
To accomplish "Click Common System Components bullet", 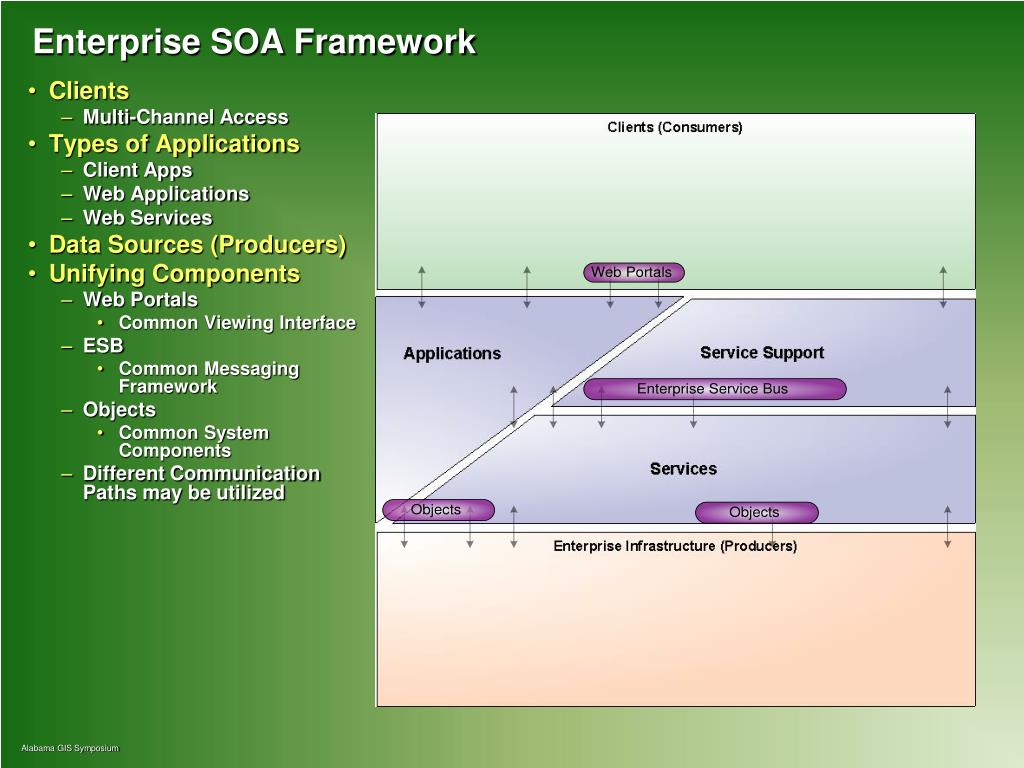I will click(x=193, y=441).
